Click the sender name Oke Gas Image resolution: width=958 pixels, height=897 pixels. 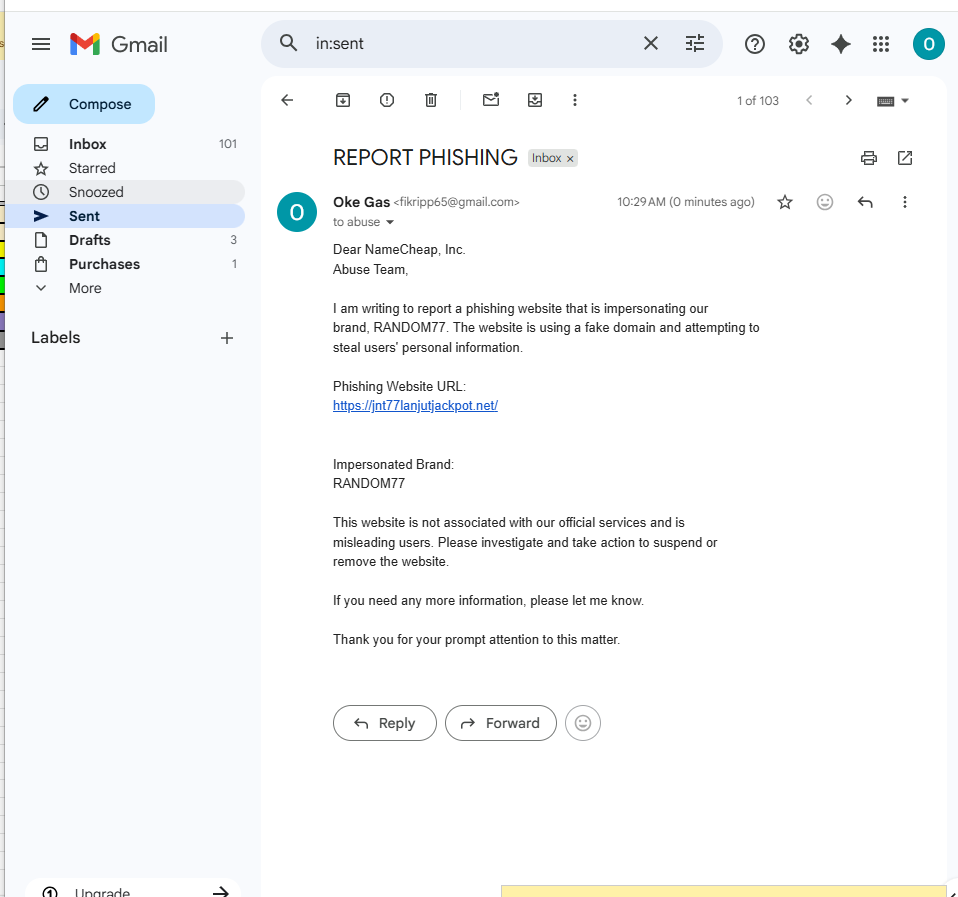click(x=361, y=202)
